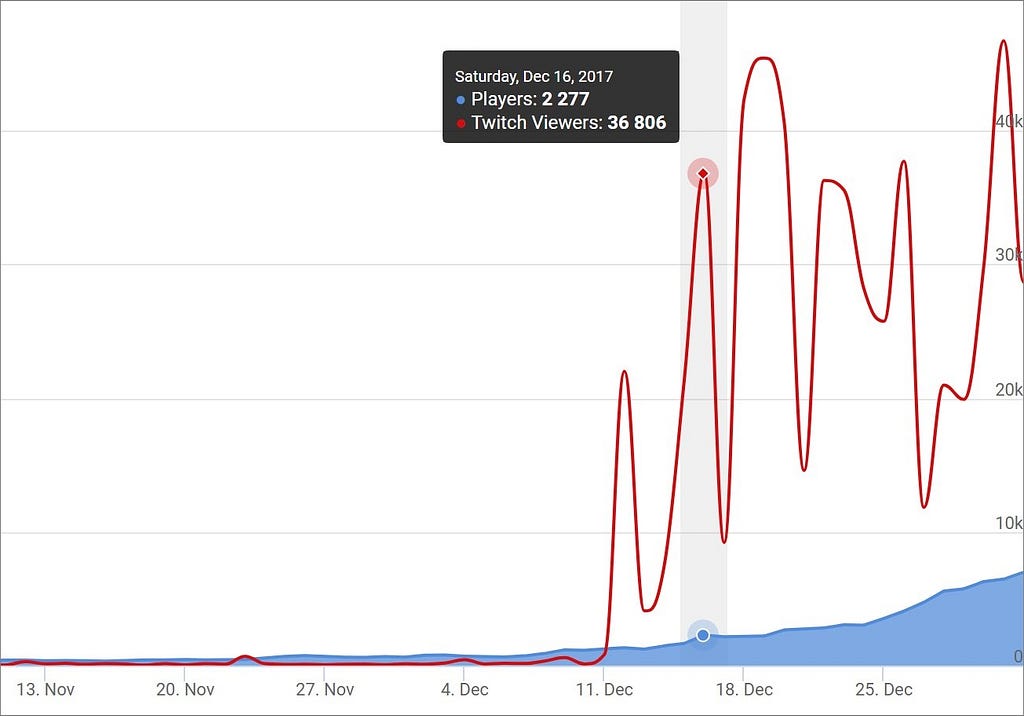
Task: Select the 20. Nov axis label
Action: [185, 689]
